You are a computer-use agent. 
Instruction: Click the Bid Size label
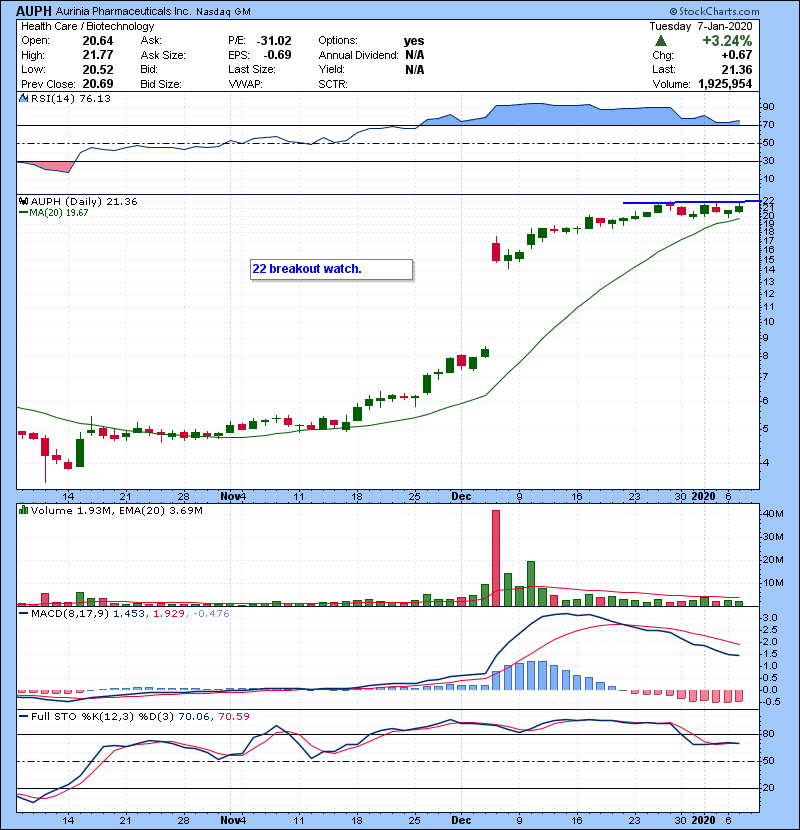point(161,84)
